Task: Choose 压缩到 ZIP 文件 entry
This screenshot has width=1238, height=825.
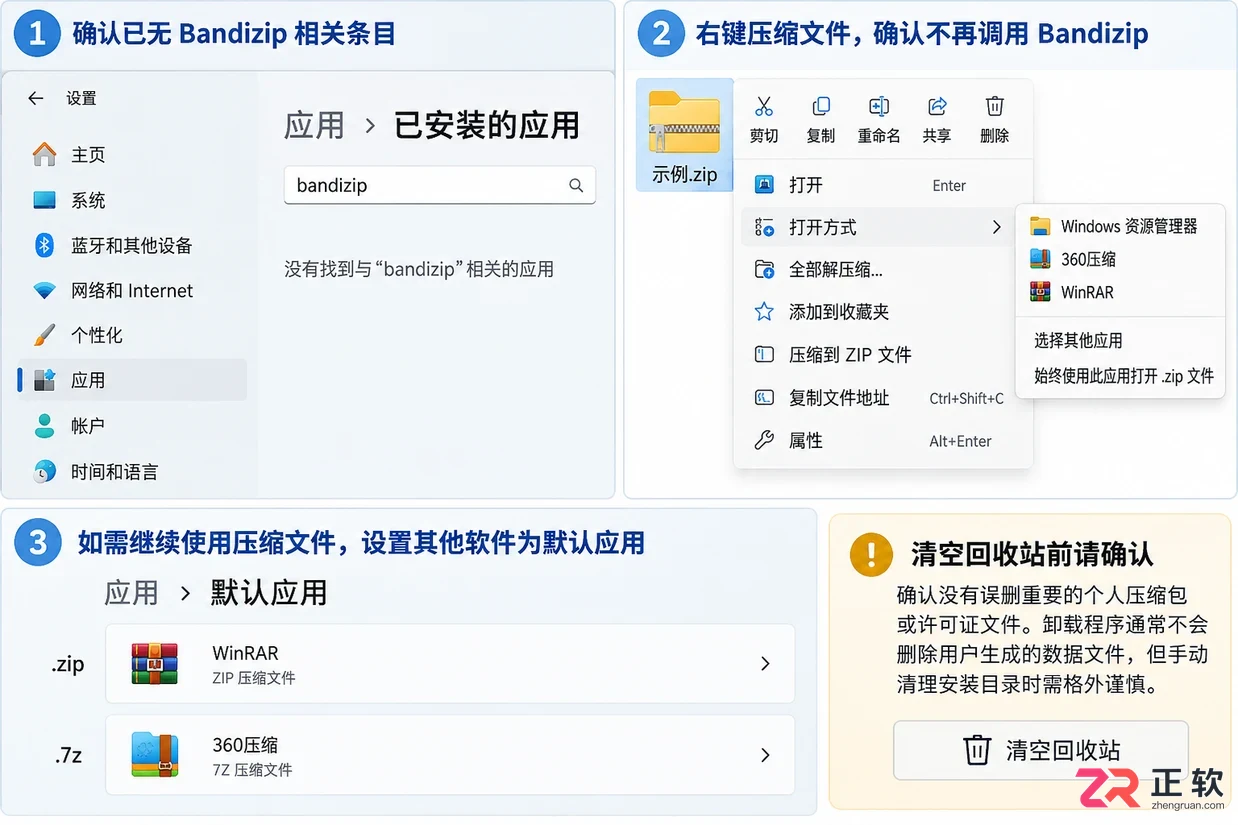Action: (883, 355)
